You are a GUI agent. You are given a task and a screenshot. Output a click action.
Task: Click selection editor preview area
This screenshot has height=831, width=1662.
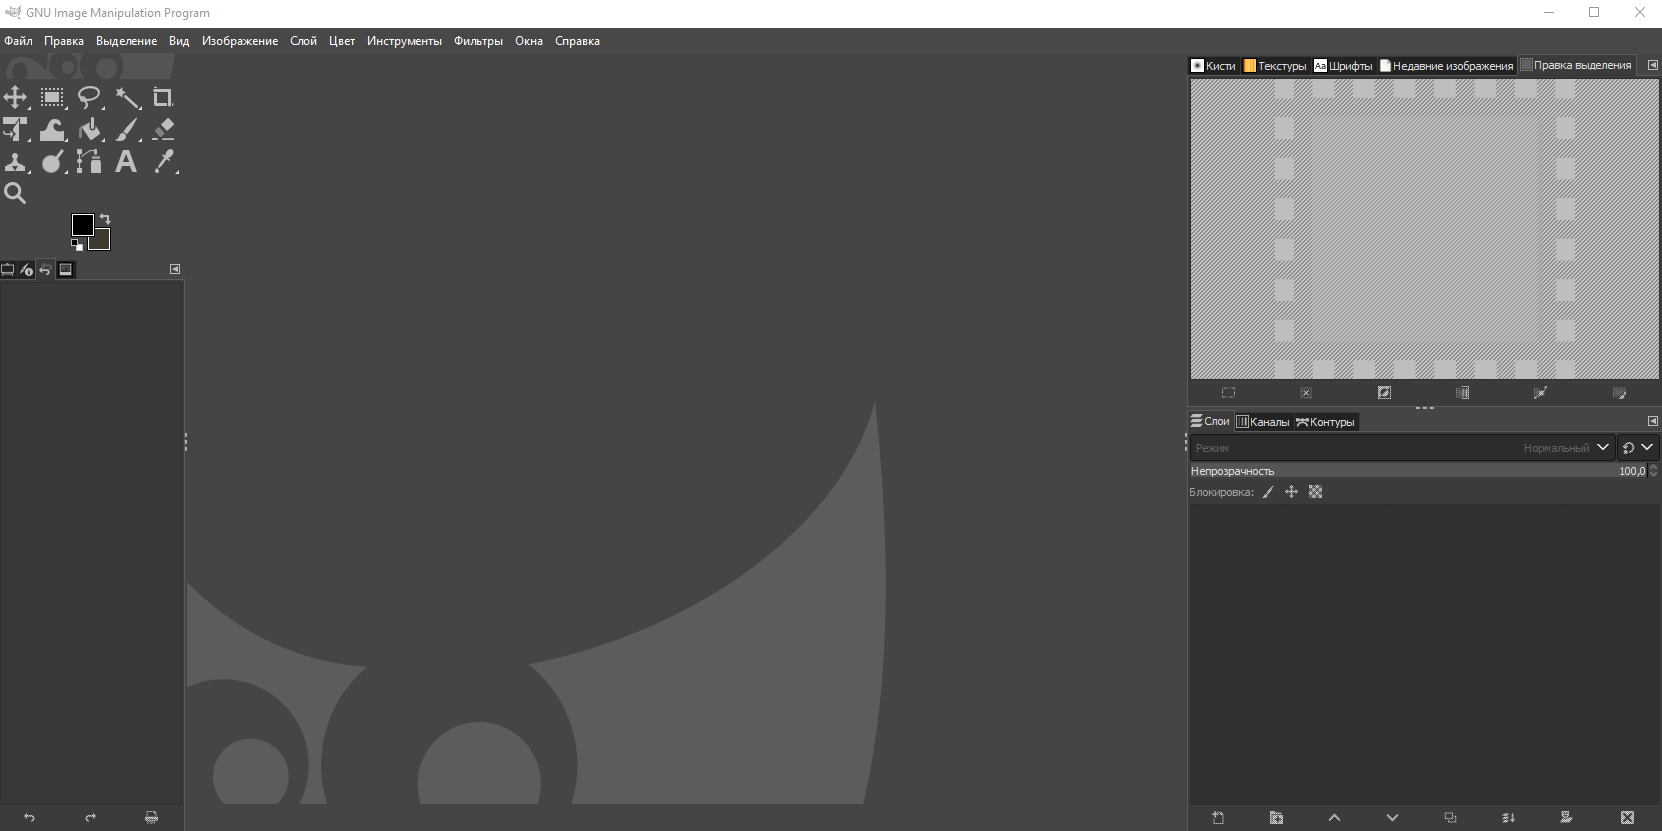coord(1424,229)
